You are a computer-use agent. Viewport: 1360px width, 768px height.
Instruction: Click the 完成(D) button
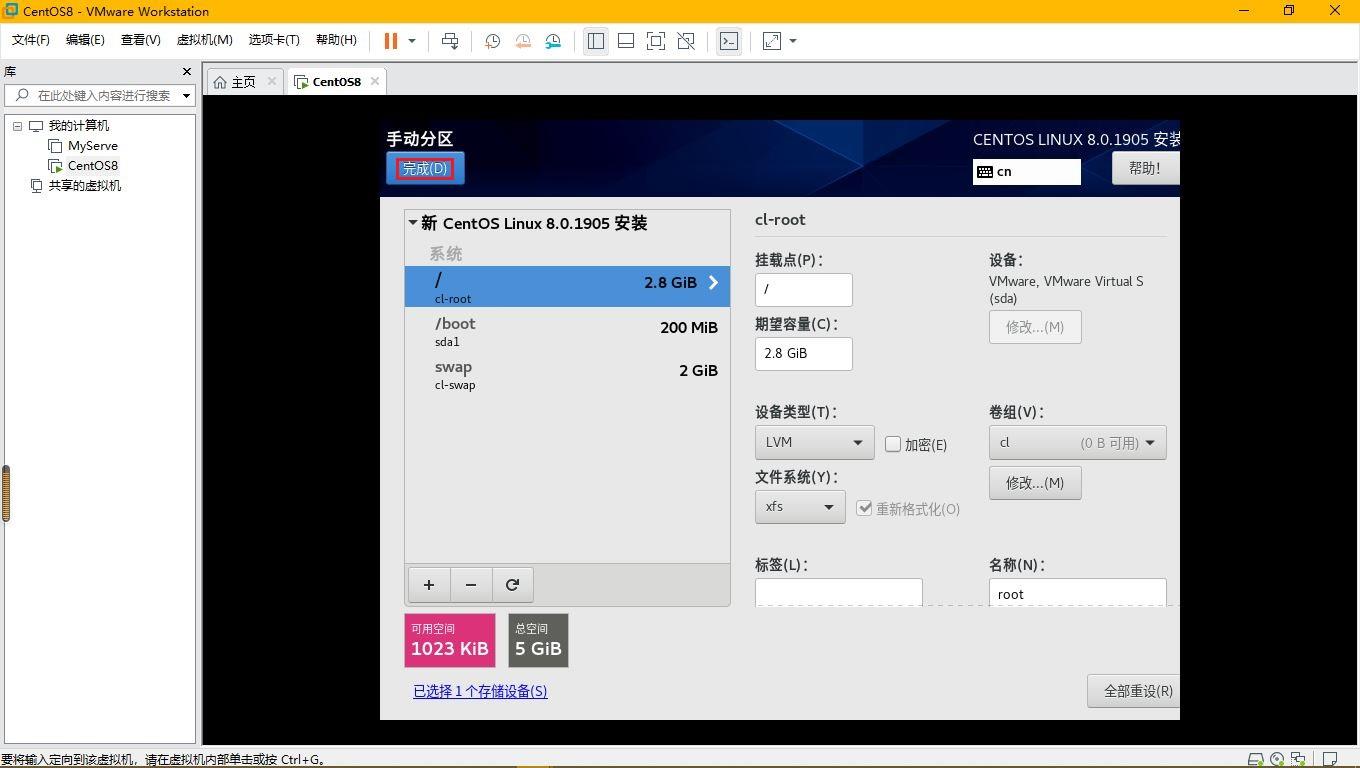pyautogui.click(x=425, y=168)
